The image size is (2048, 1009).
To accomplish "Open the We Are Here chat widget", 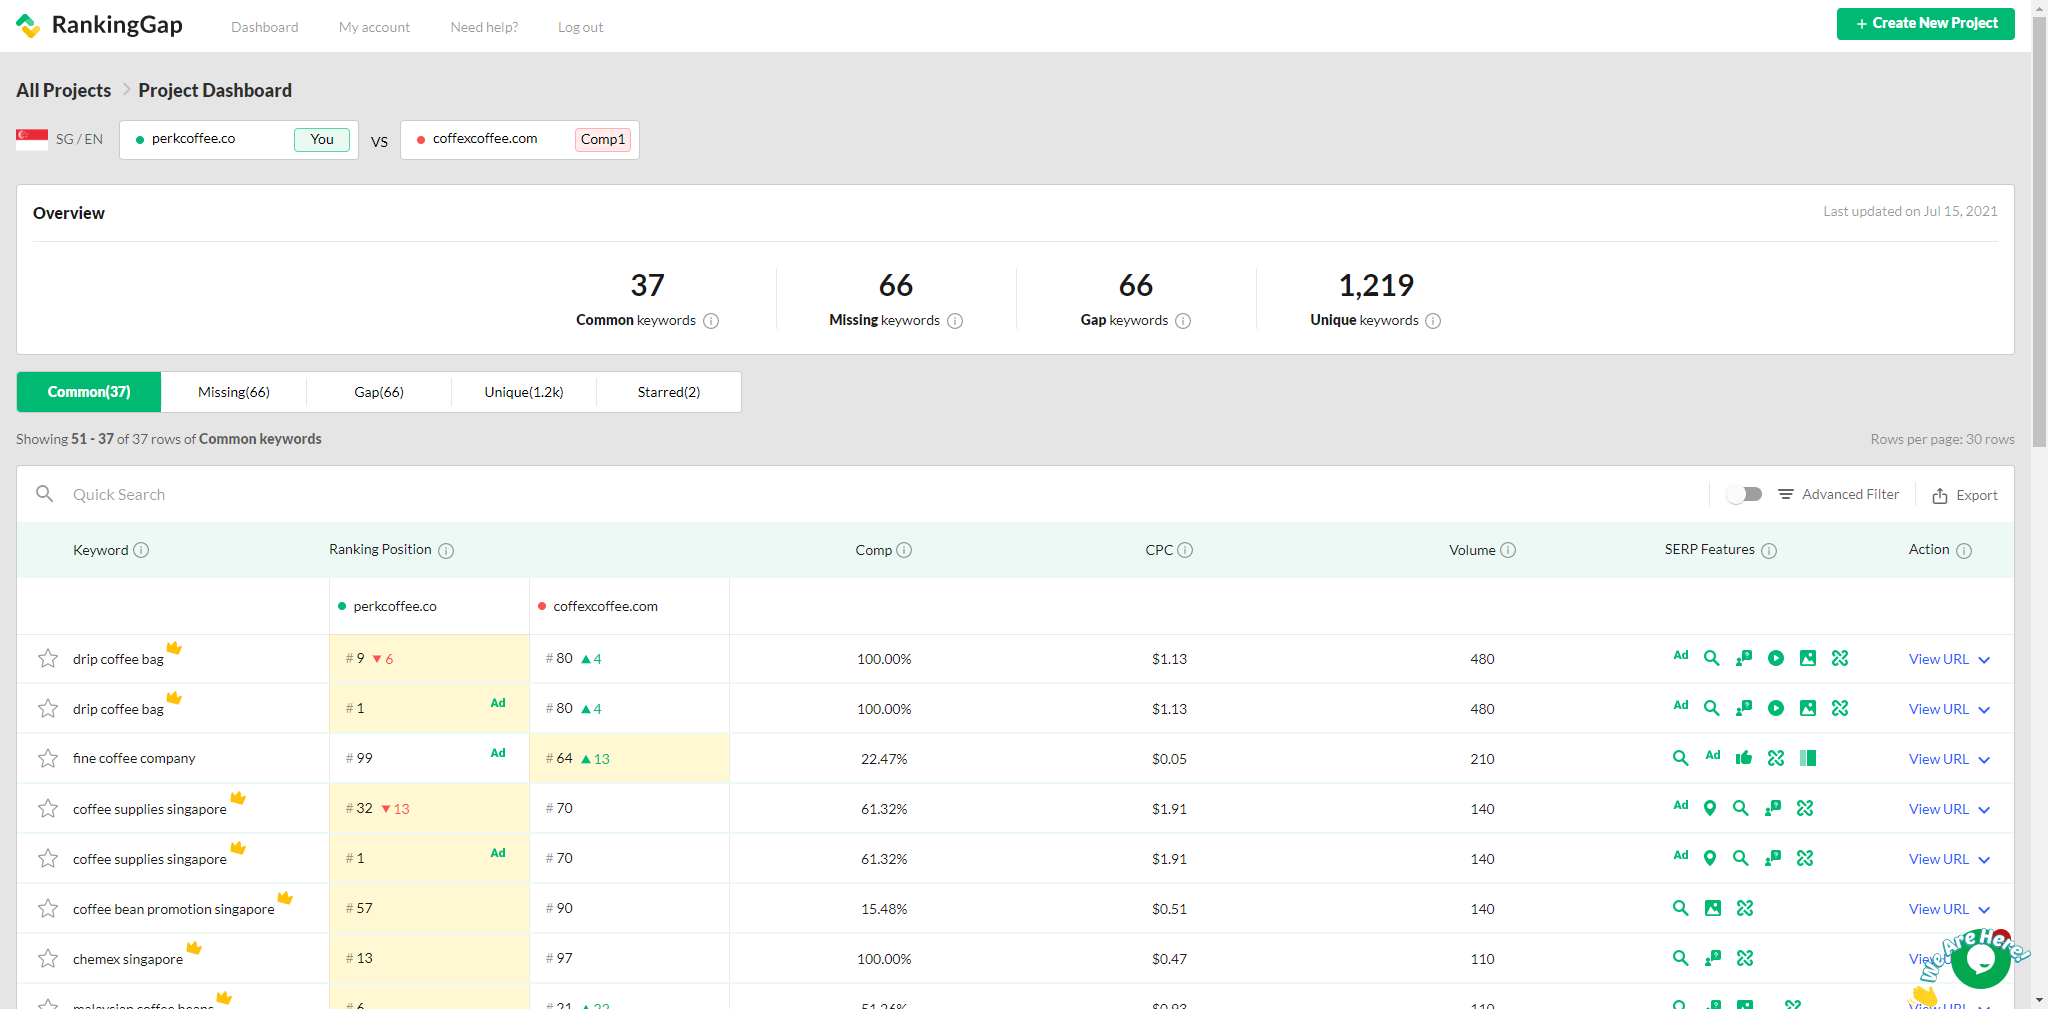I will [x=1980, y=960].
